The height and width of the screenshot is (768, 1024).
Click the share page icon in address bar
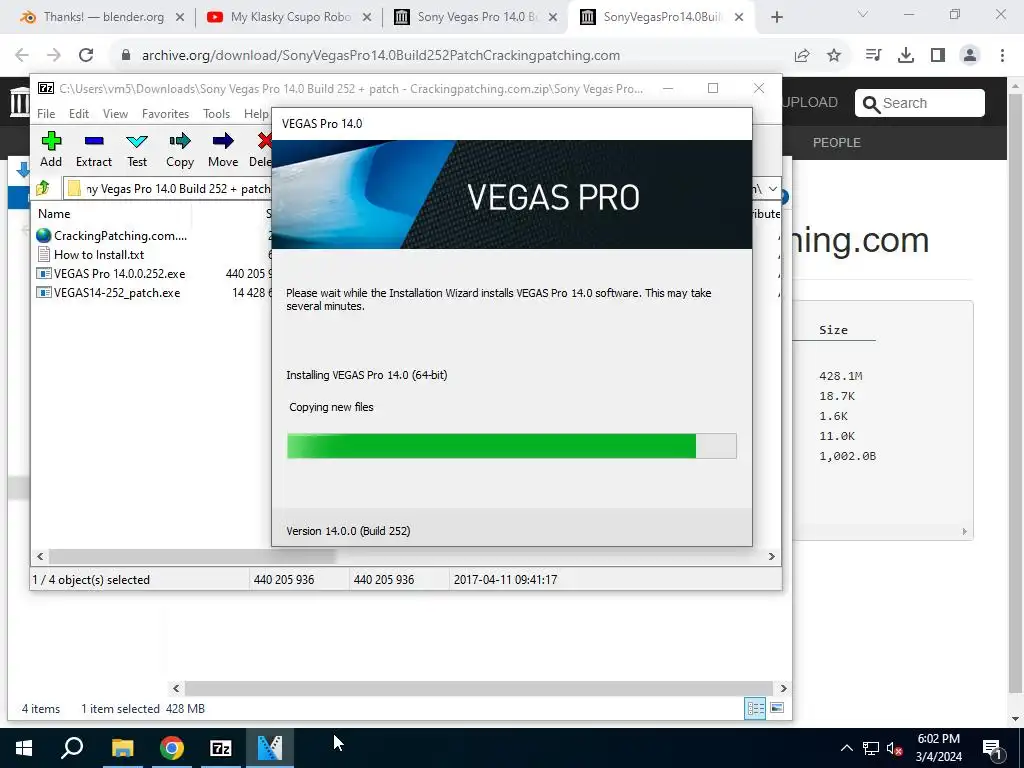pos(802,56)
